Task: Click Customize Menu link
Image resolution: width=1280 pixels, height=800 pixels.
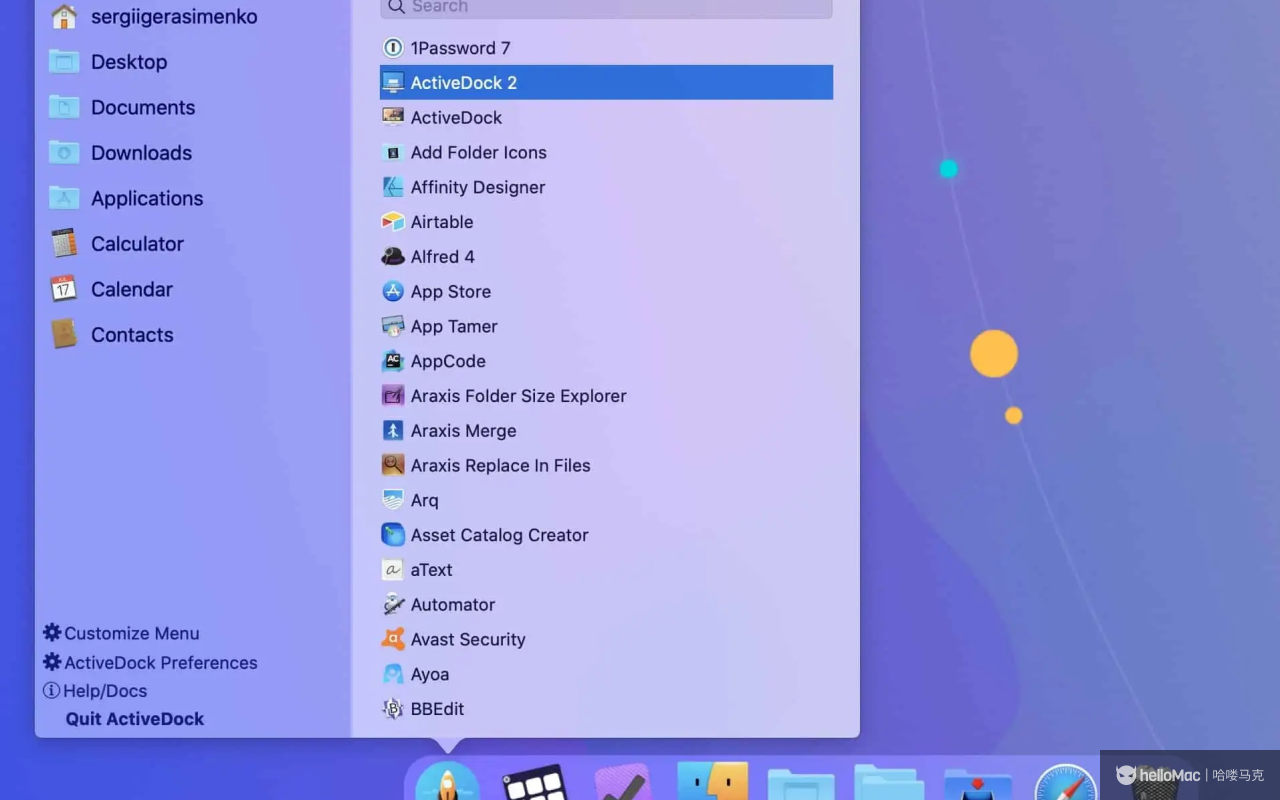Action: (121, 633)
